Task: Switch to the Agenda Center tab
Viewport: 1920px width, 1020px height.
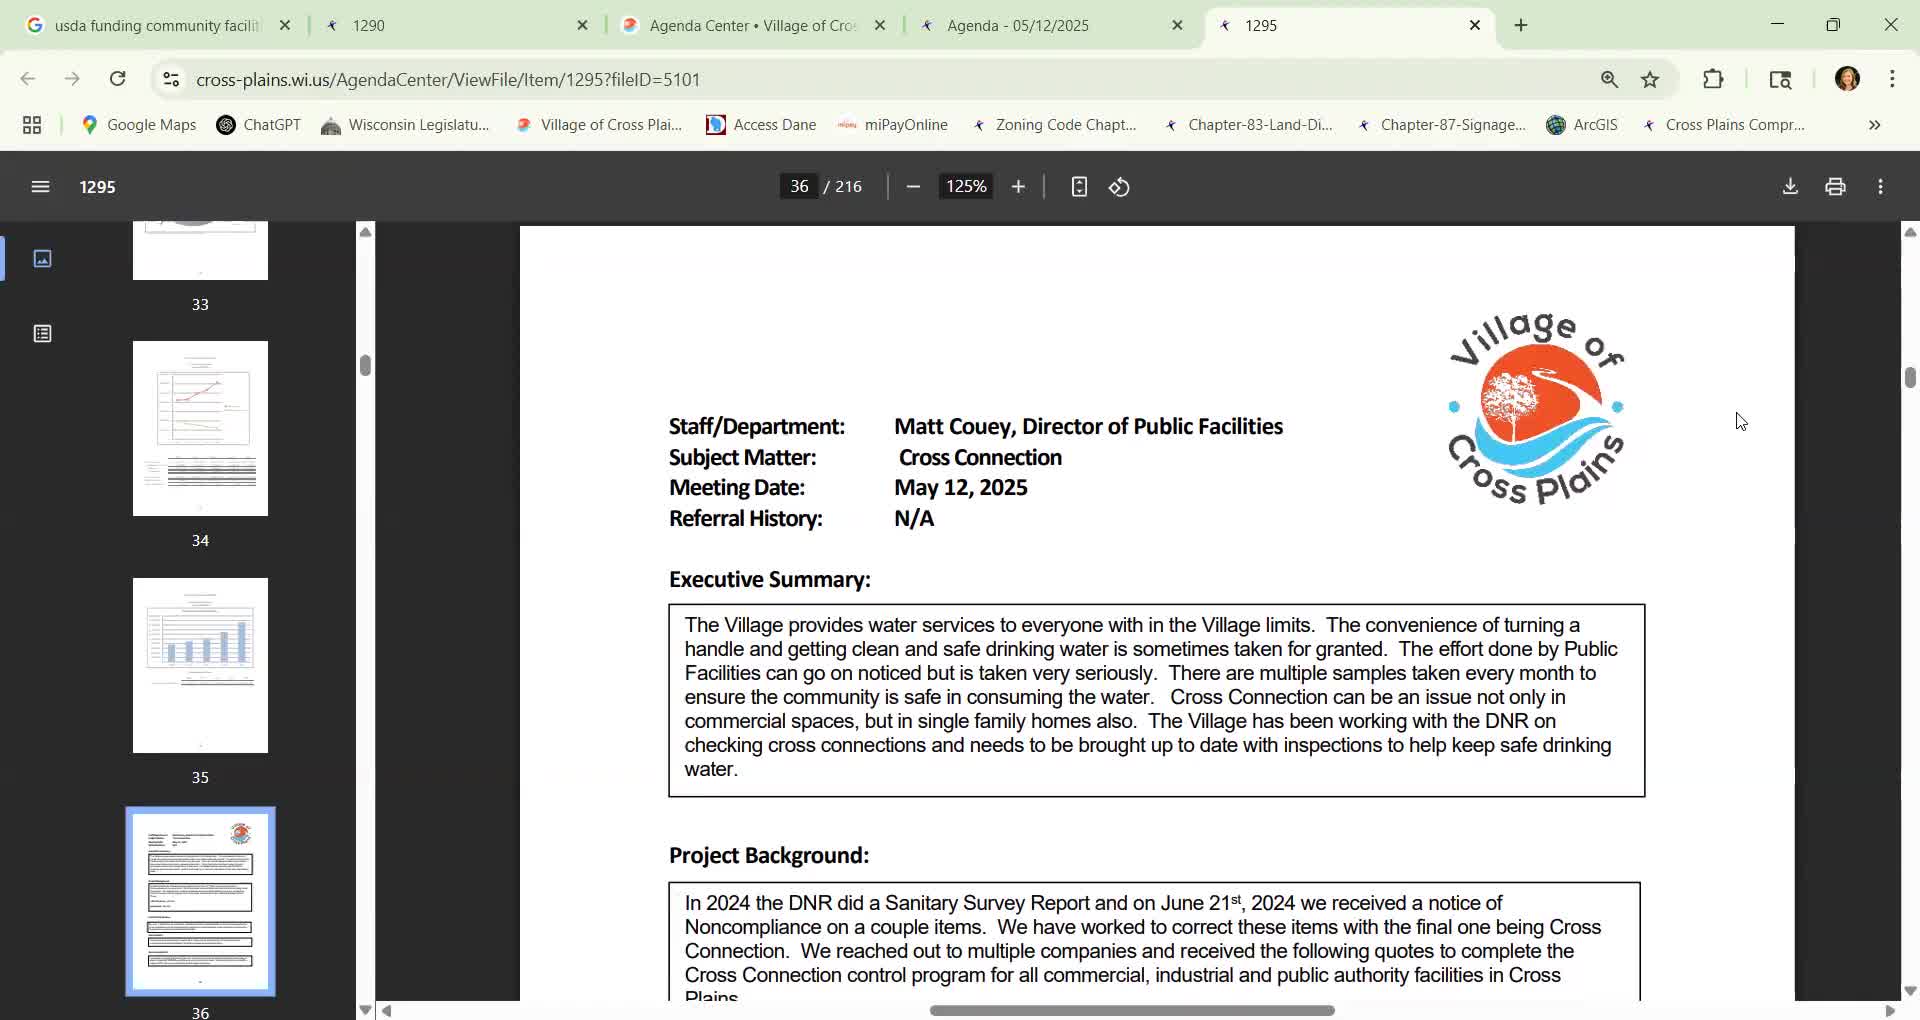Action: 752,25
